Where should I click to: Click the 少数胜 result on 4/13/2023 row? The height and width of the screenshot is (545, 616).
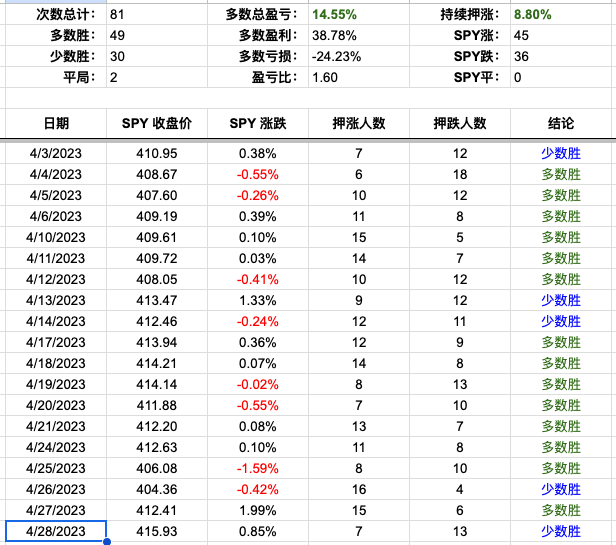[561, 301]
